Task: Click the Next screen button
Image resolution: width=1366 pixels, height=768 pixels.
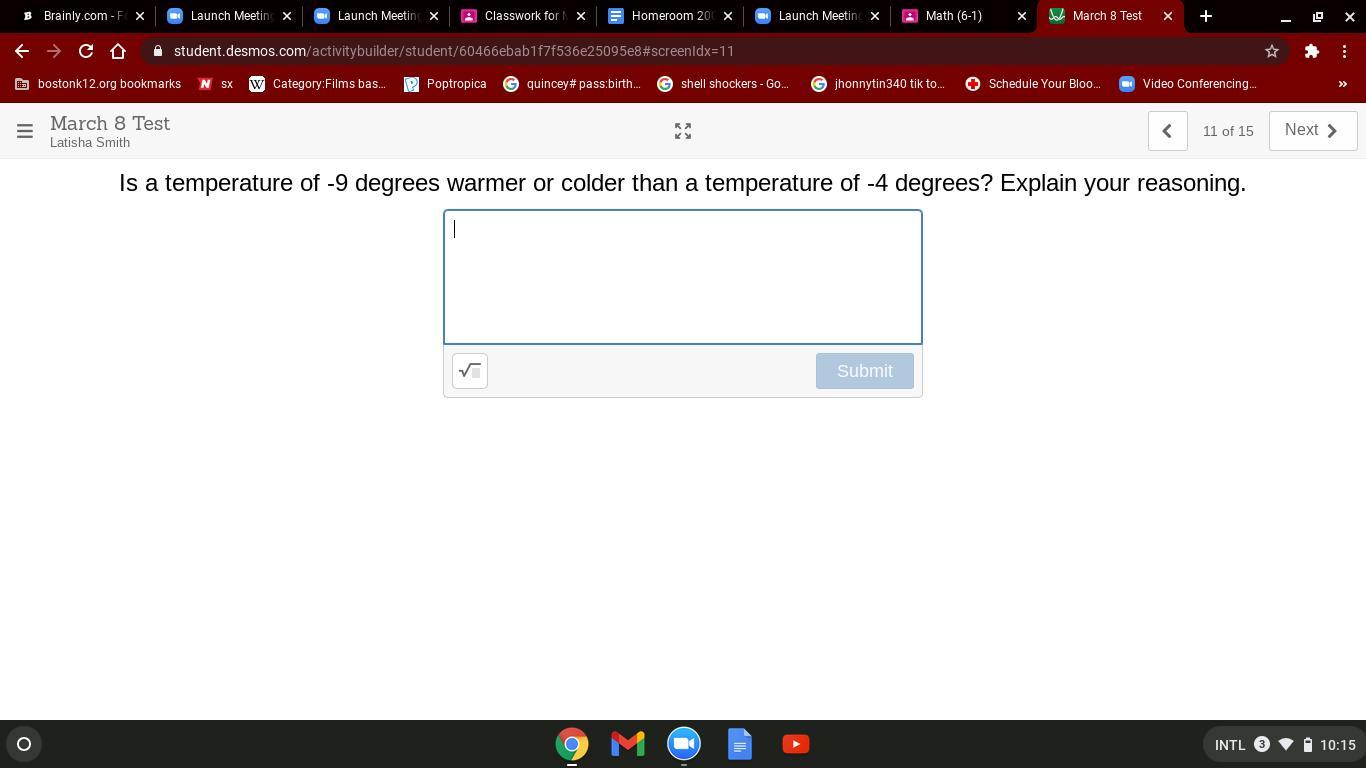Action: point(1312,131)
